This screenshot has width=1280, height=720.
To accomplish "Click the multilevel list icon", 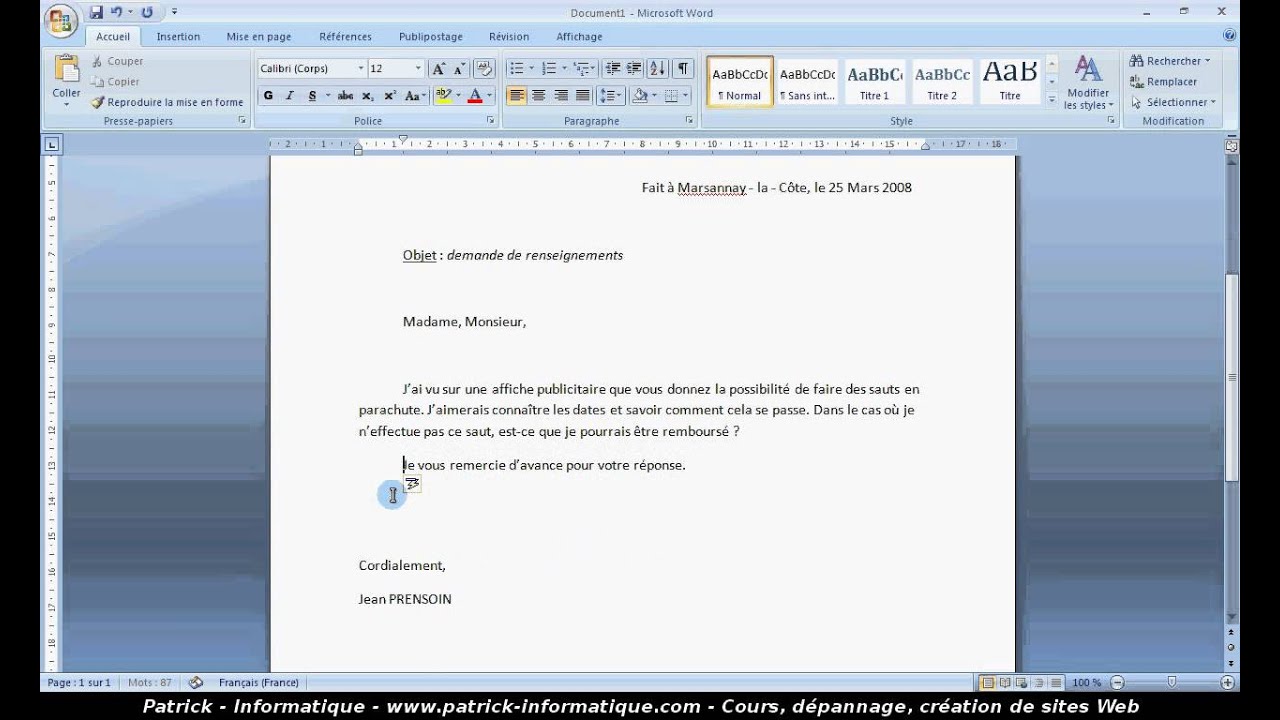I will (x=581, y=68).
